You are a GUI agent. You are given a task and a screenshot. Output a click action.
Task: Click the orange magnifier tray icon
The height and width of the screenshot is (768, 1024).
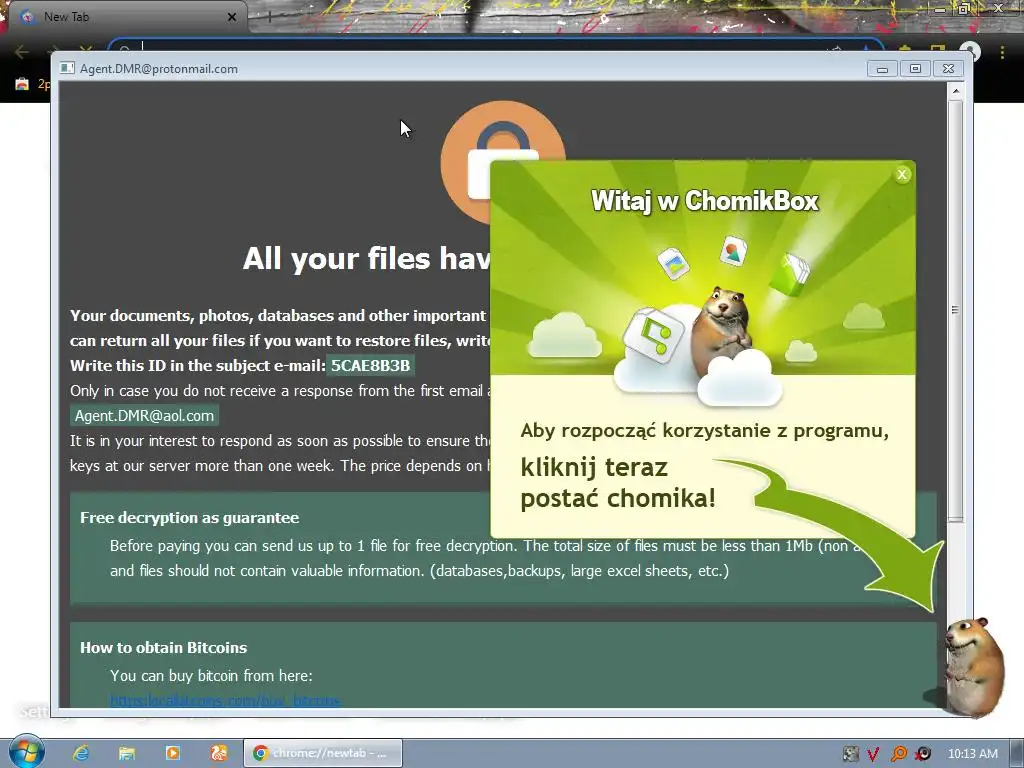point(898,754)
